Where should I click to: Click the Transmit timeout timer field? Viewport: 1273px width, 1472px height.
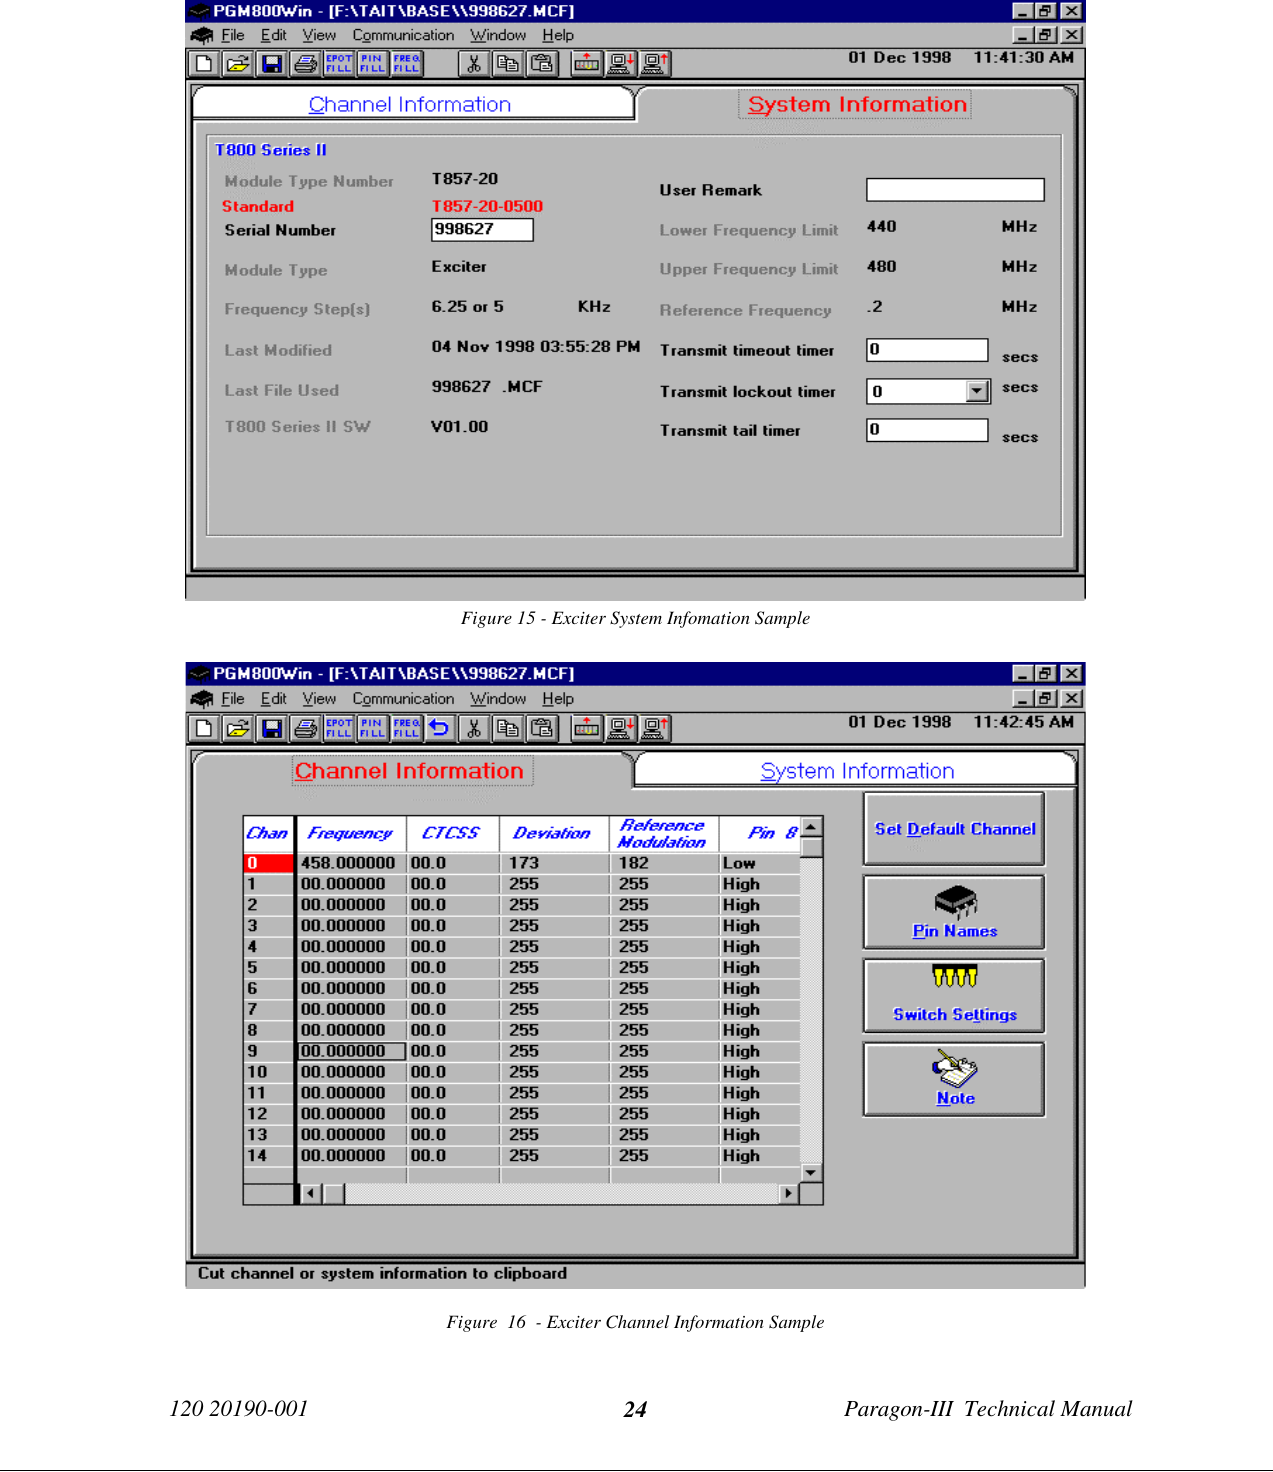pyautogui.click(x=927, y=350)
